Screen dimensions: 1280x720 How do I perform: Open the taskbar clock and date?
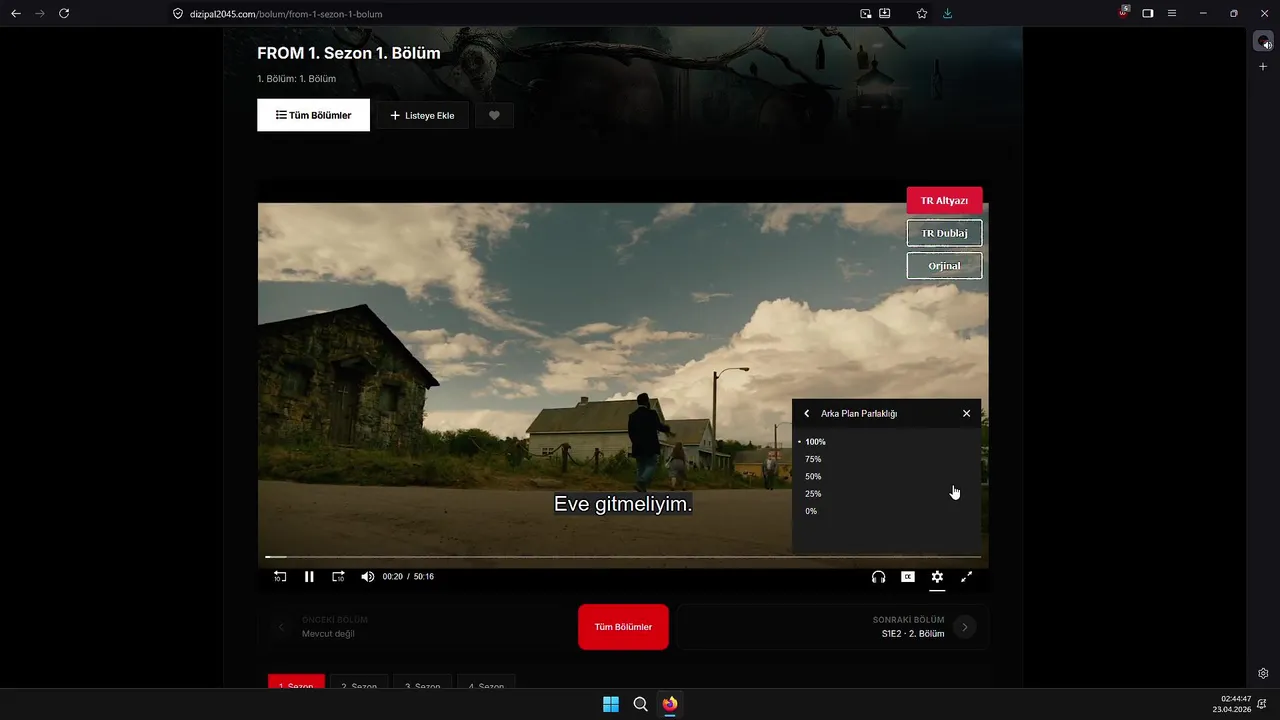tap(1231, 704)
